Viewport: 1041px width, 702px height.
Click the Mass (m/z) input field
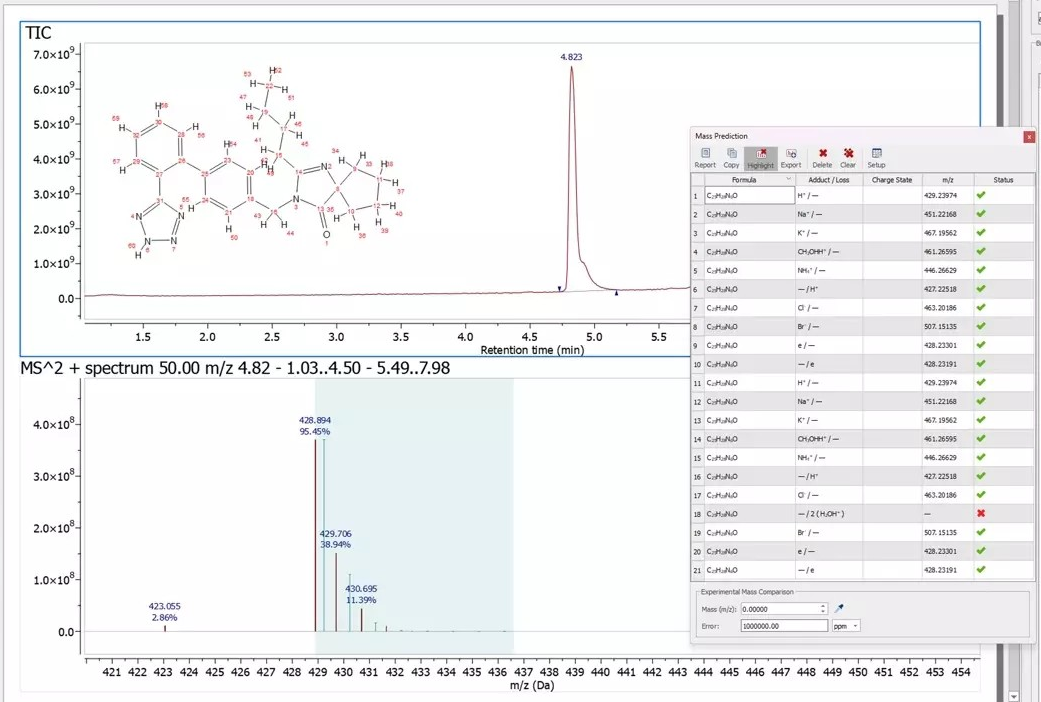click(778, 608)
